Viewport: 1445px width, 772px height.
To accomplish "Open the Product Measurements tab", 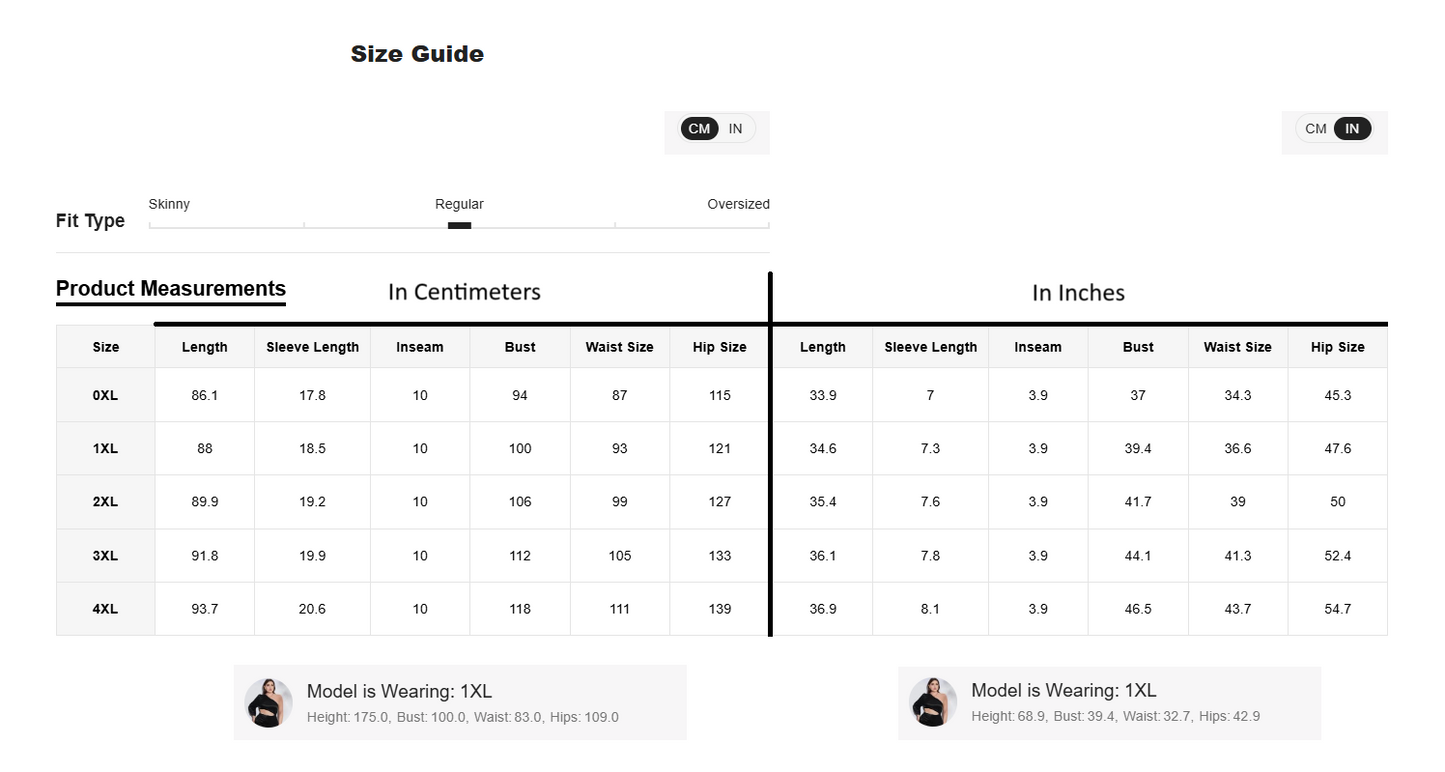I will click(x=171, y=289).
